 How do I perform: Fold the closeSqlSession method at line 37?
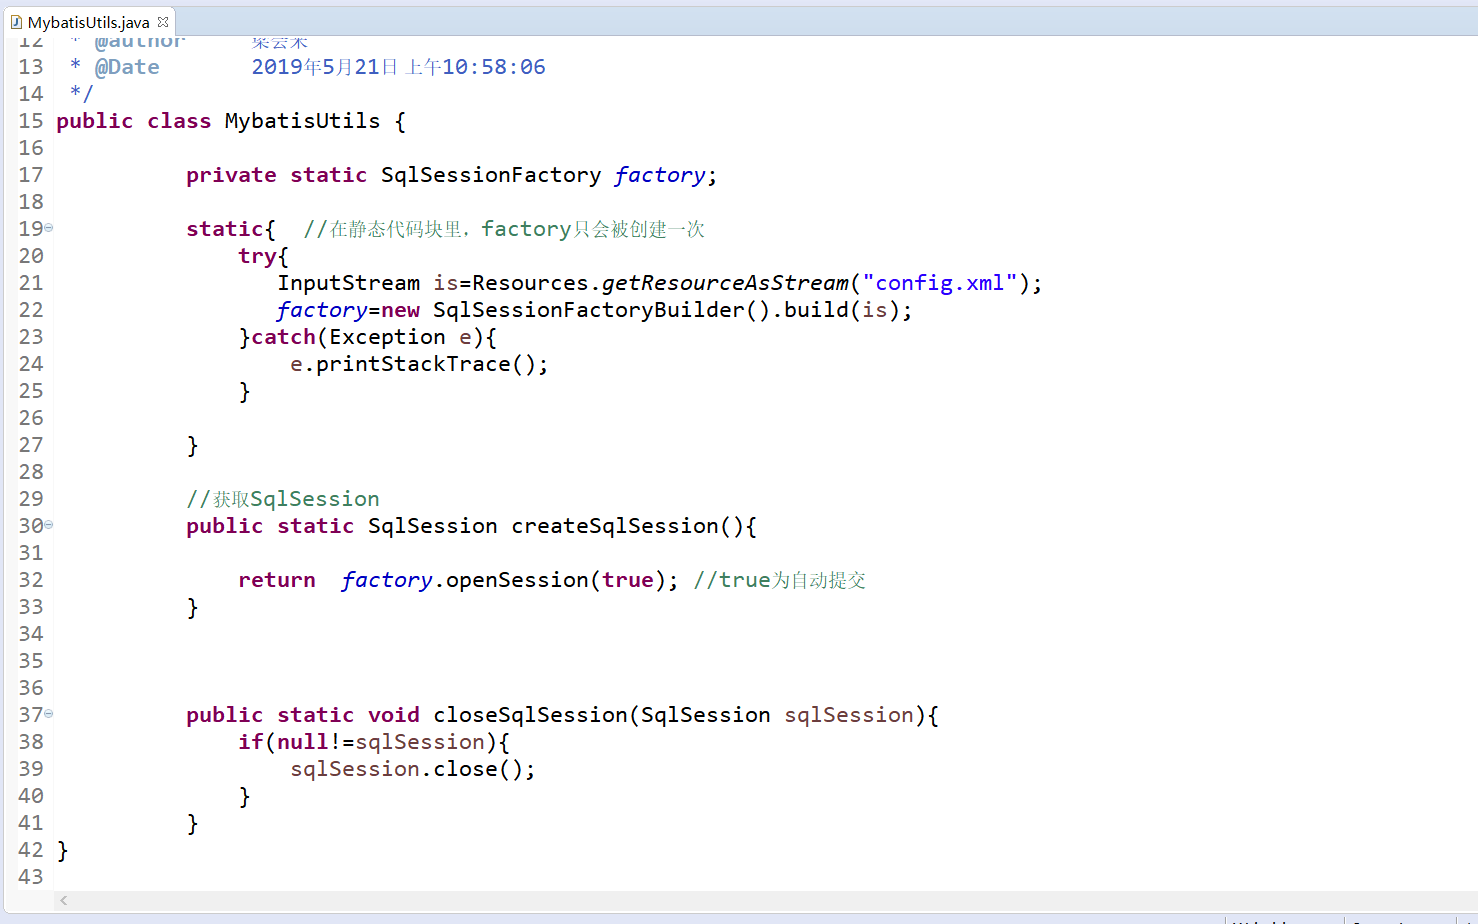(x=48, y=714)
